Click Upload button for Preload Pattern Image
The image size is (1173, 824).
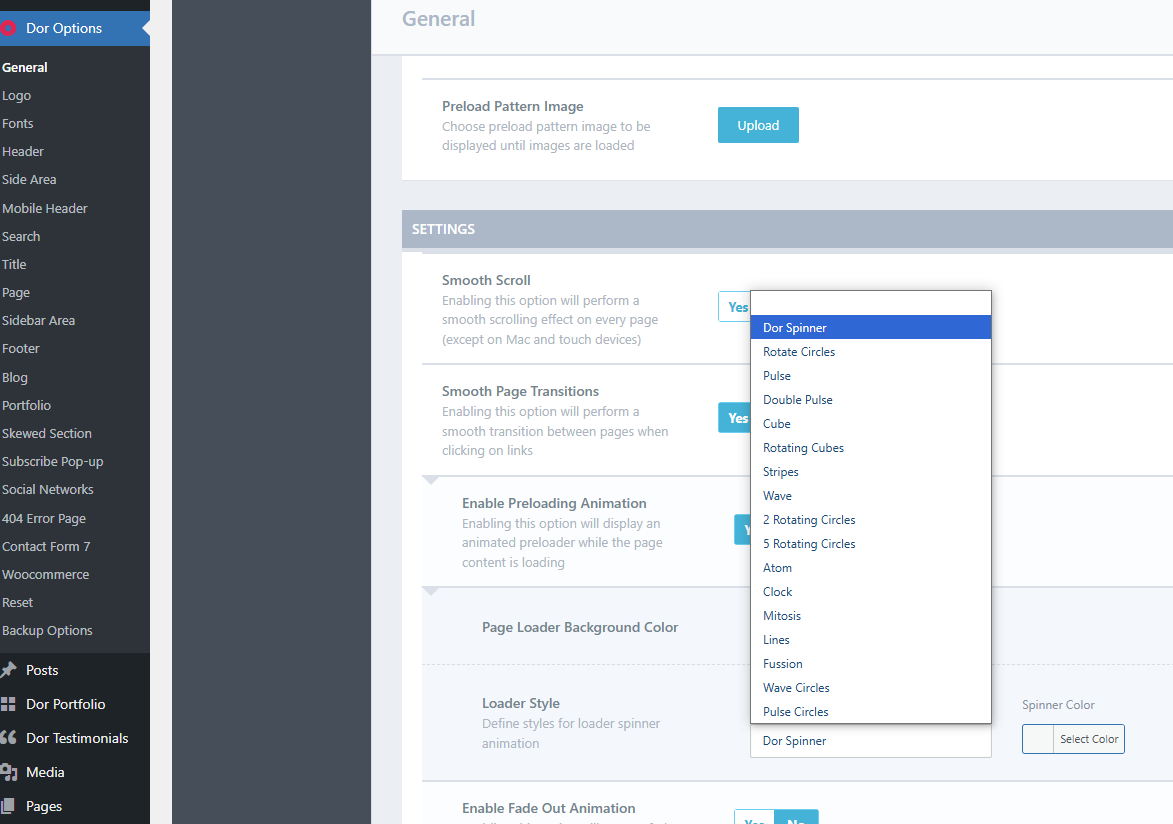point(758,125)
